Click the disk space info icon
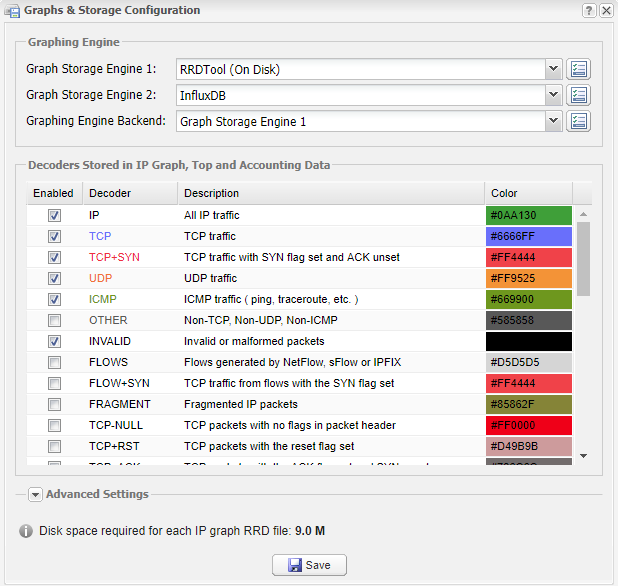Image resolution: width=618 pixels, height=586 pixels. 26,530
